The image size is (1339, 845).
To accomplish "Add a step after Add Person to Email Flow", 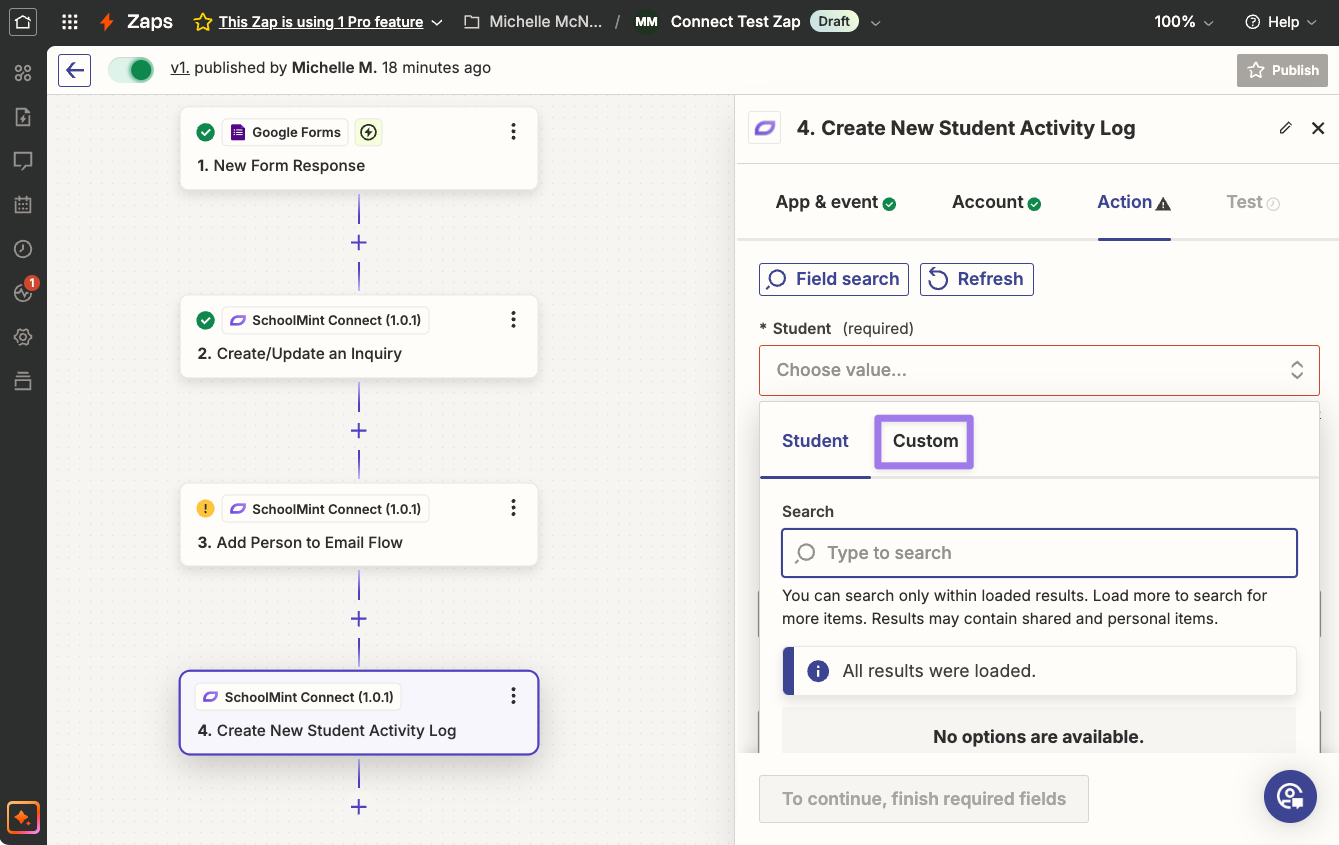I will [x=359, y=619].
